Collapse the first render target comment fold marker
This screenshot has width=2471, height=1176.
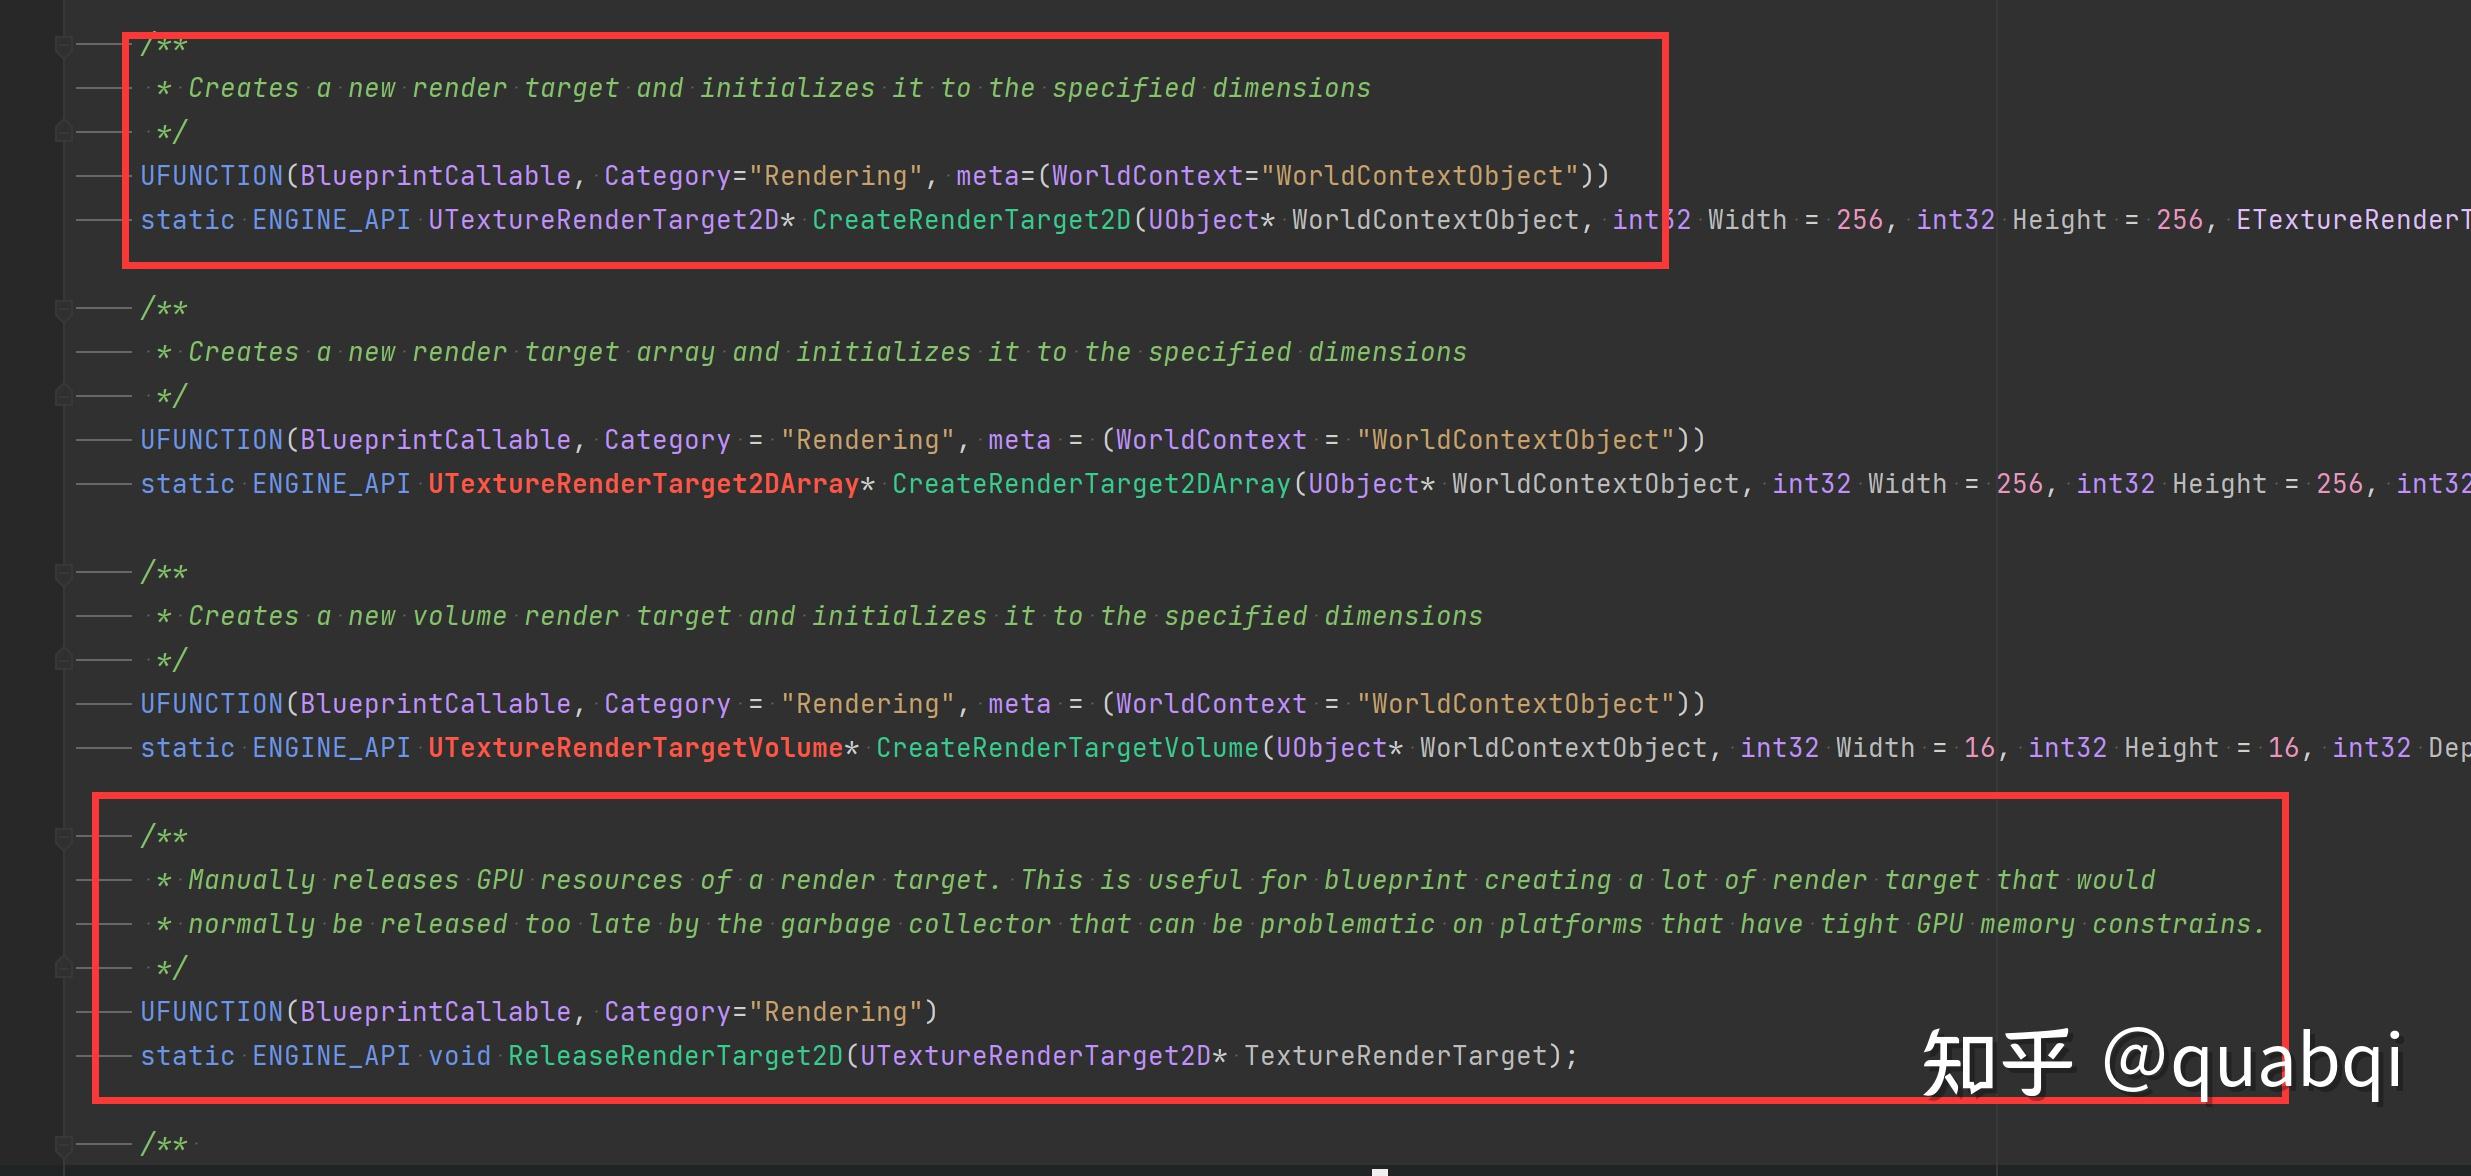click(63, 45)
